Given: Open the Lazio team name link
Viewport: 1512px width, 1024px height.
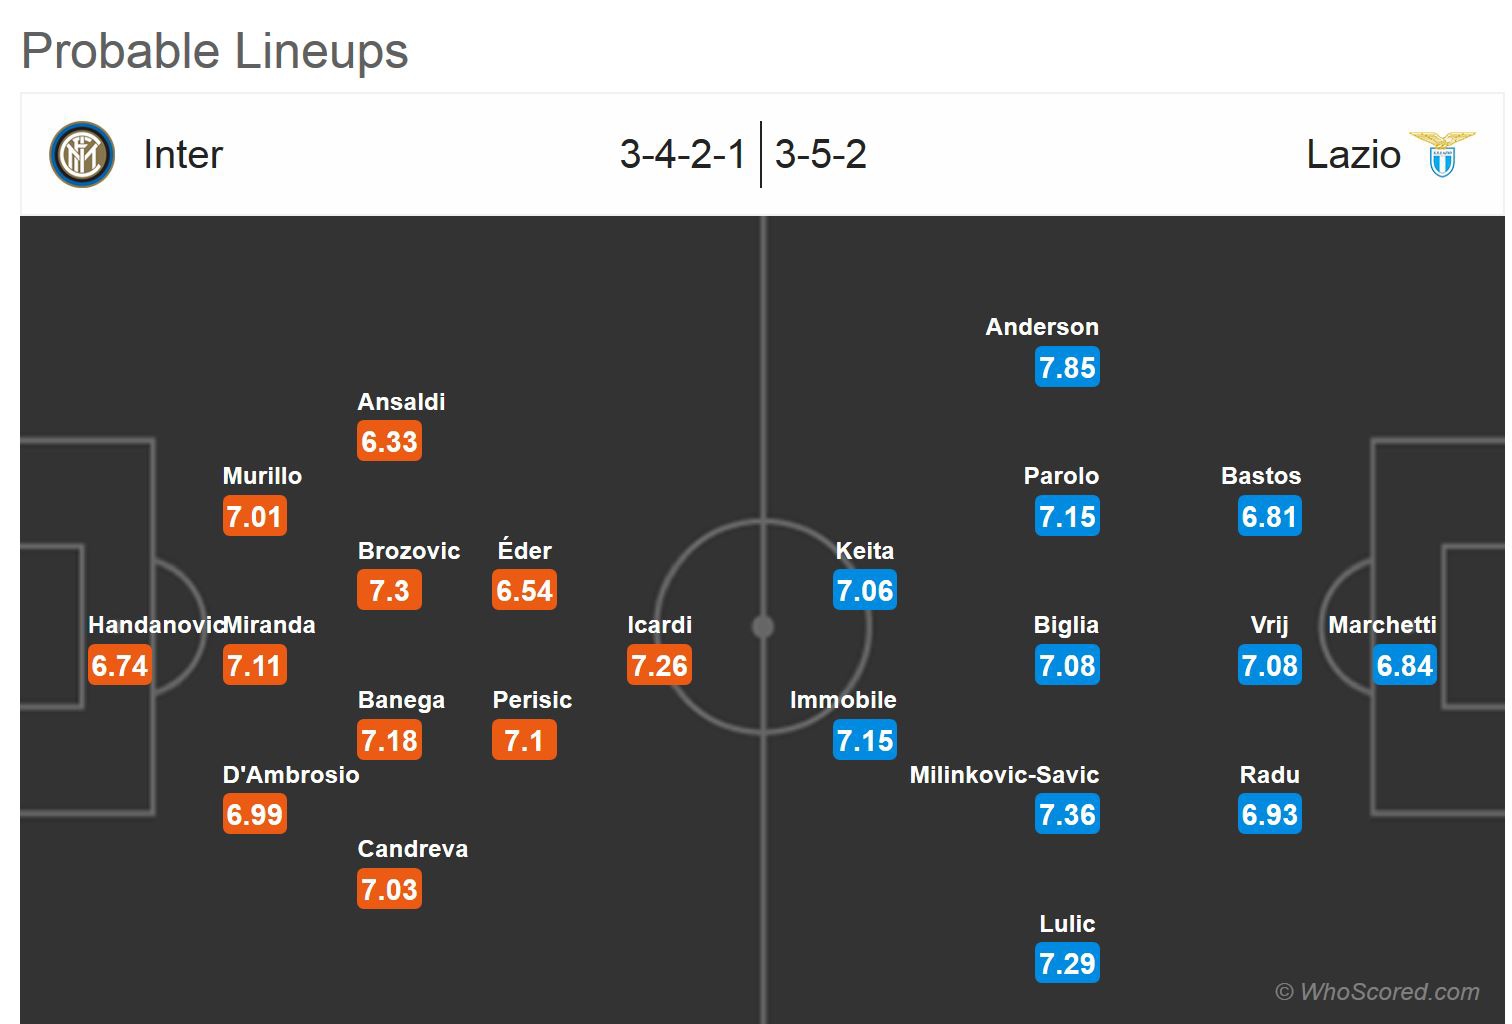Looking at the screenshot, I should click(x=1353, y=155).
